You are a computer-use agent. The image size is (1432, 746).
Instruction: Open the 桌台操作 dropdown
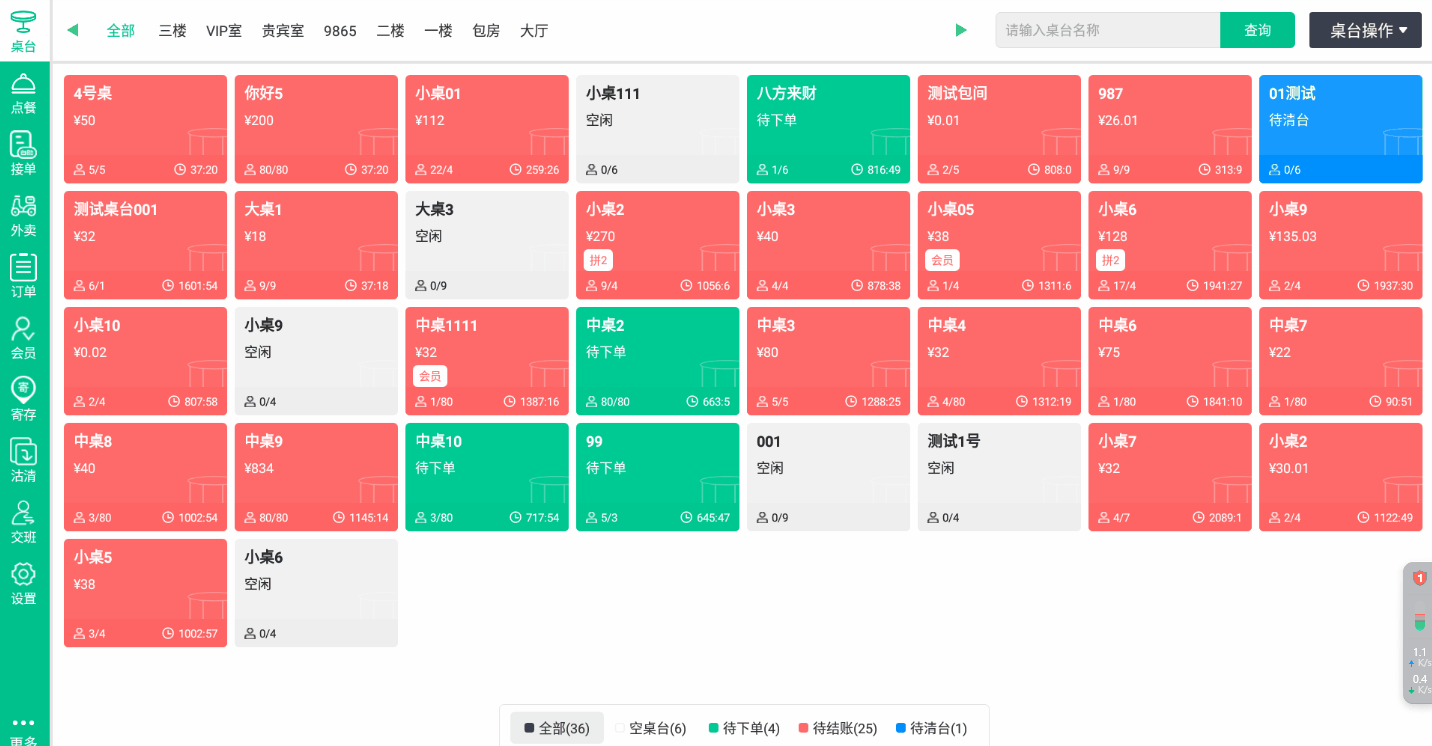click(x=1365, y=30)
